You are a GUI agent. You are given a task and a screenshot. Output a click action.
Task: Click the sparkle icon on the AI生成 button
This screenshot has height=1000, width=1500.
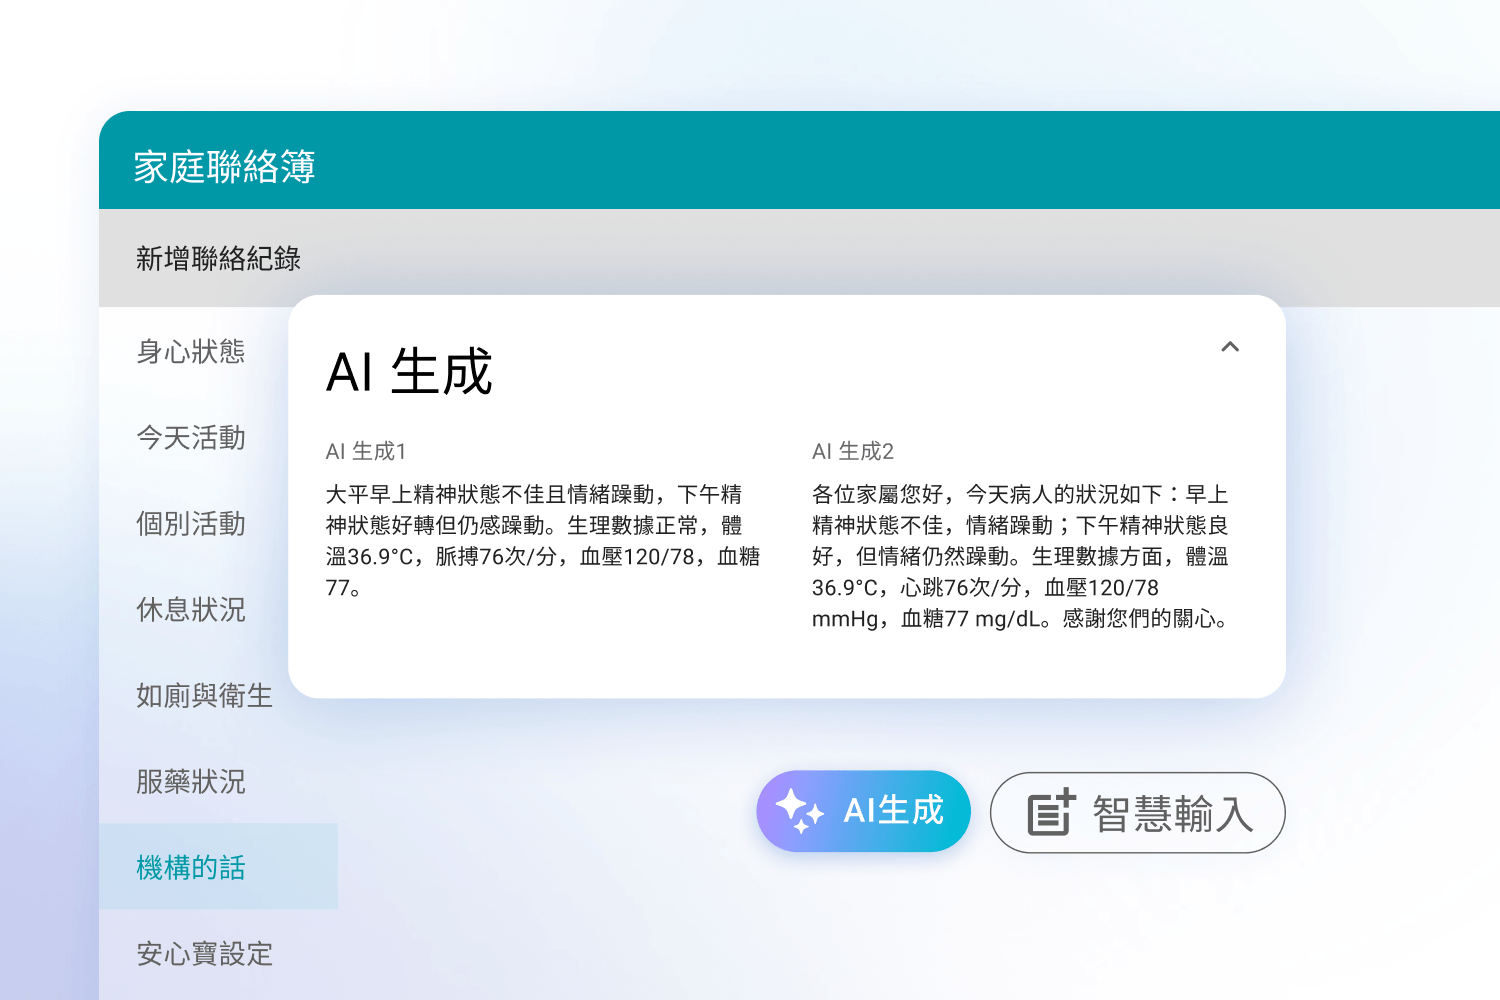pyautogui.click(x=799, y=811)
